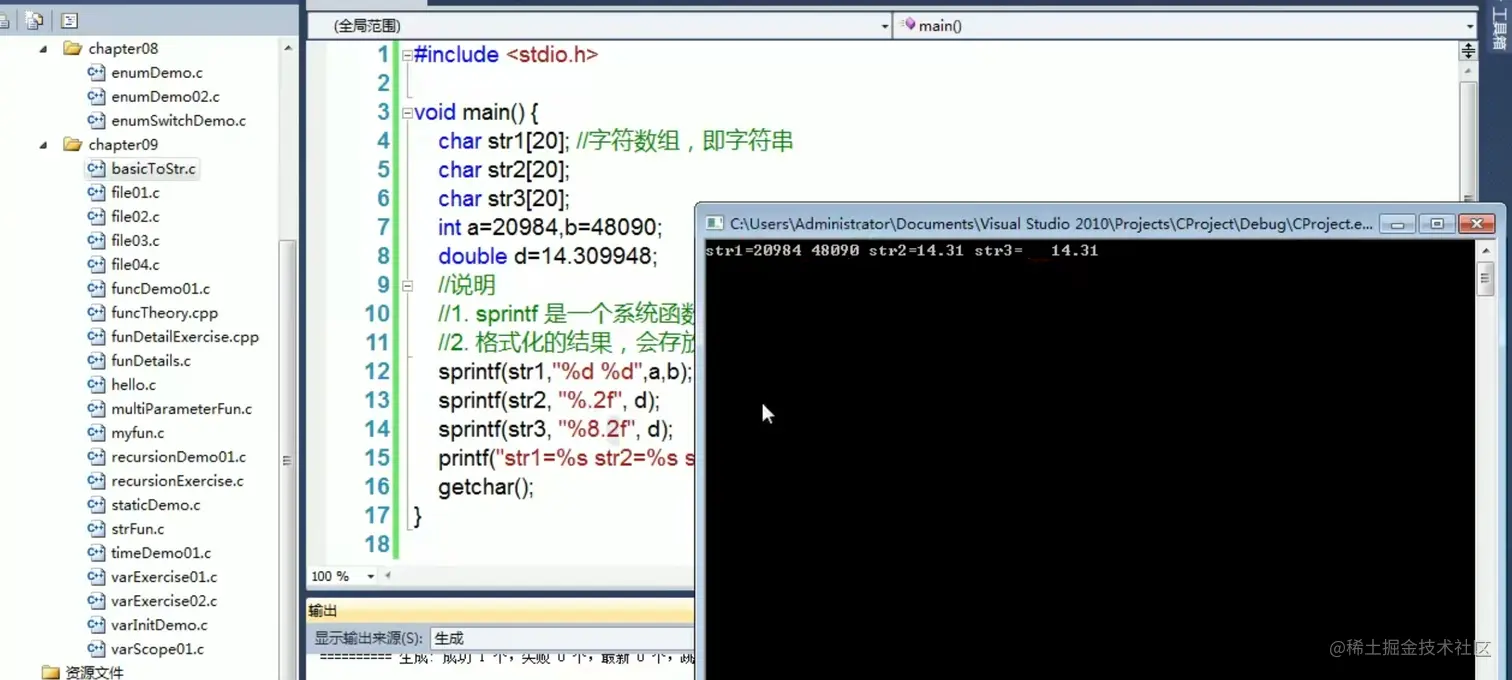Screen dimensions: 1512x680
Task: Select varInitDemo.c in the tree
Action: pyautogui.click(x=159, y=624)
